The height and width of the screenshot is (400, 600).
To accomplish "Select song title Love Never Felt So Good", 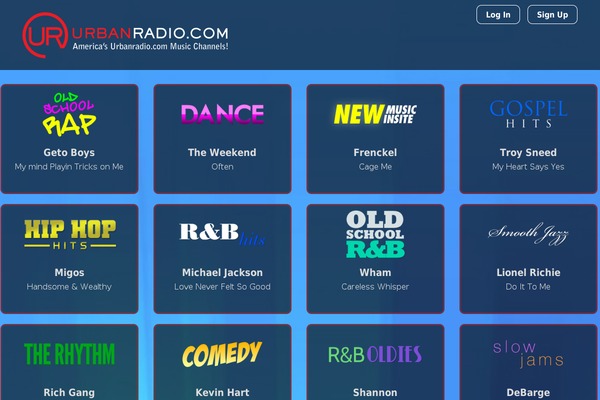I will point(222,287).
